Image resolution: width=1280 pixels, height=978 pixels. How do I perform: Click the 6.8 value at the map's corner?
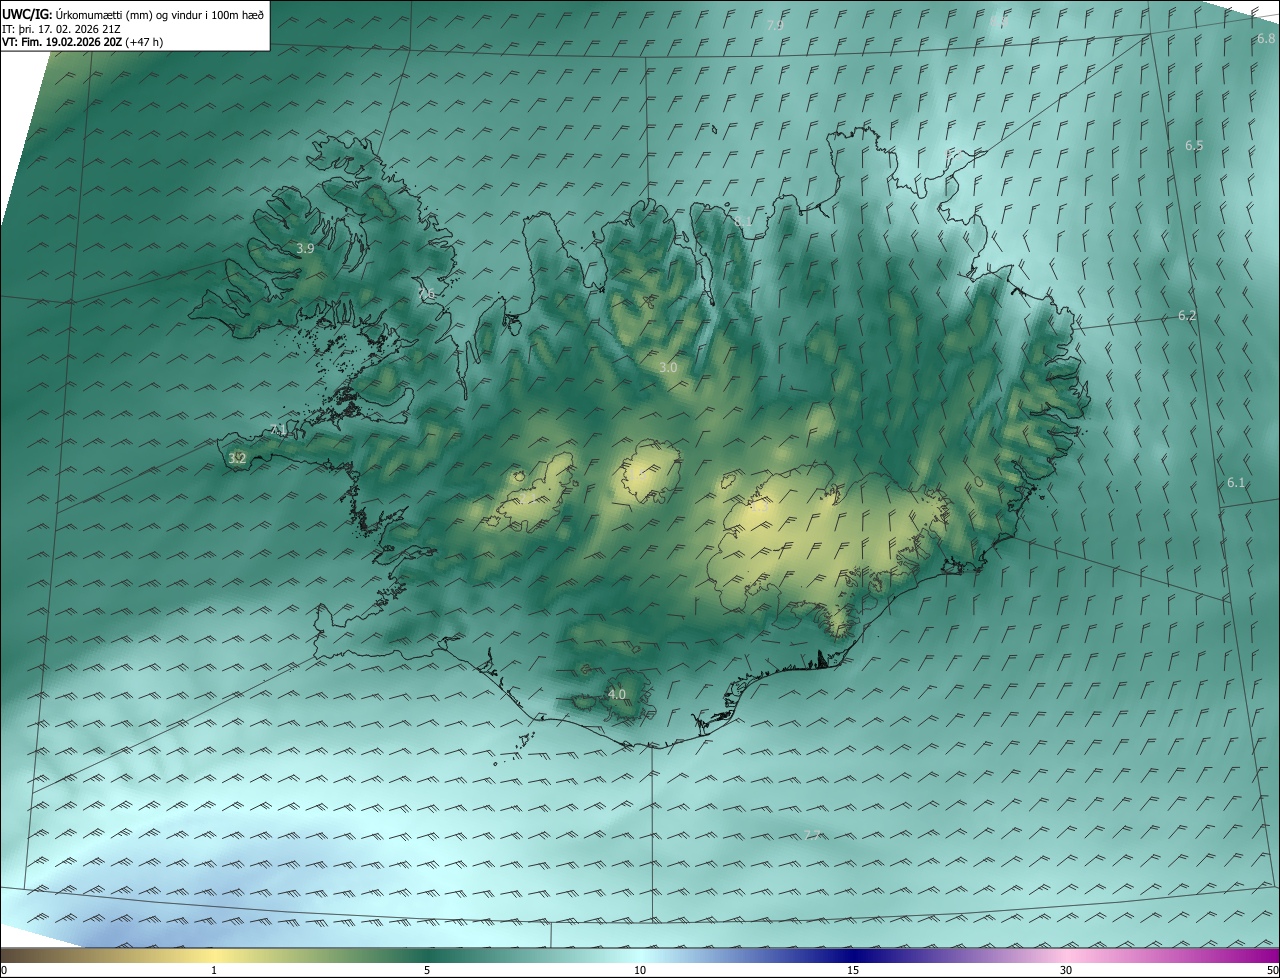tap(1266, 39)
